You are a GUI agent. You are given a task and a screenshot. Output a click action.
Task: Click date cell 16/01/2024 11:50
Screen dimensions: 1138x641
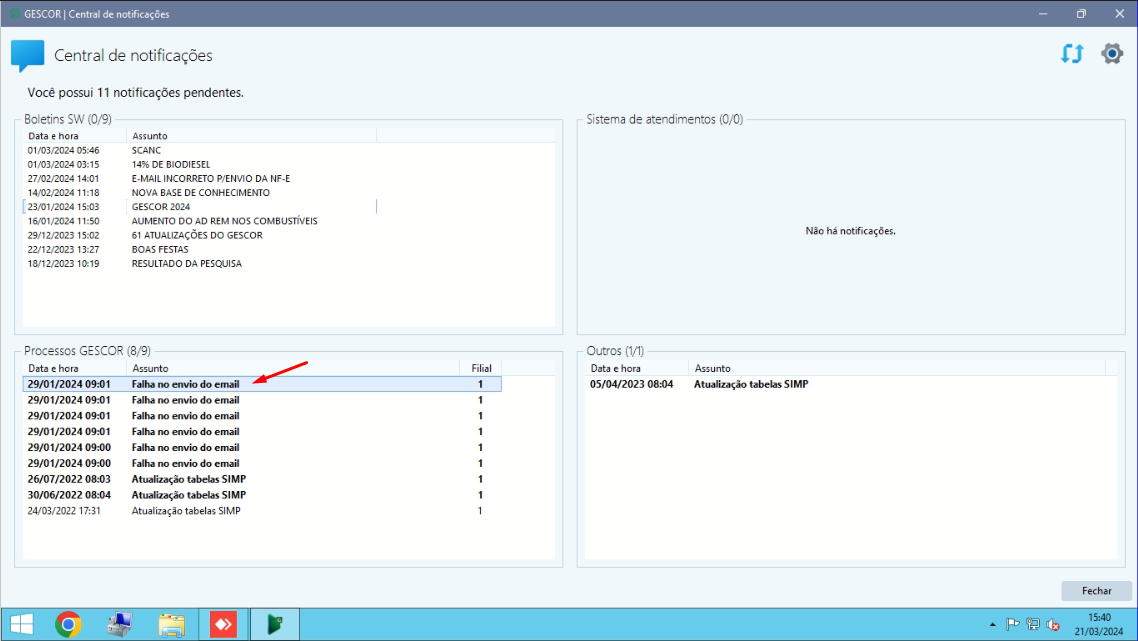pyautogui.click(x=64, y=221)
